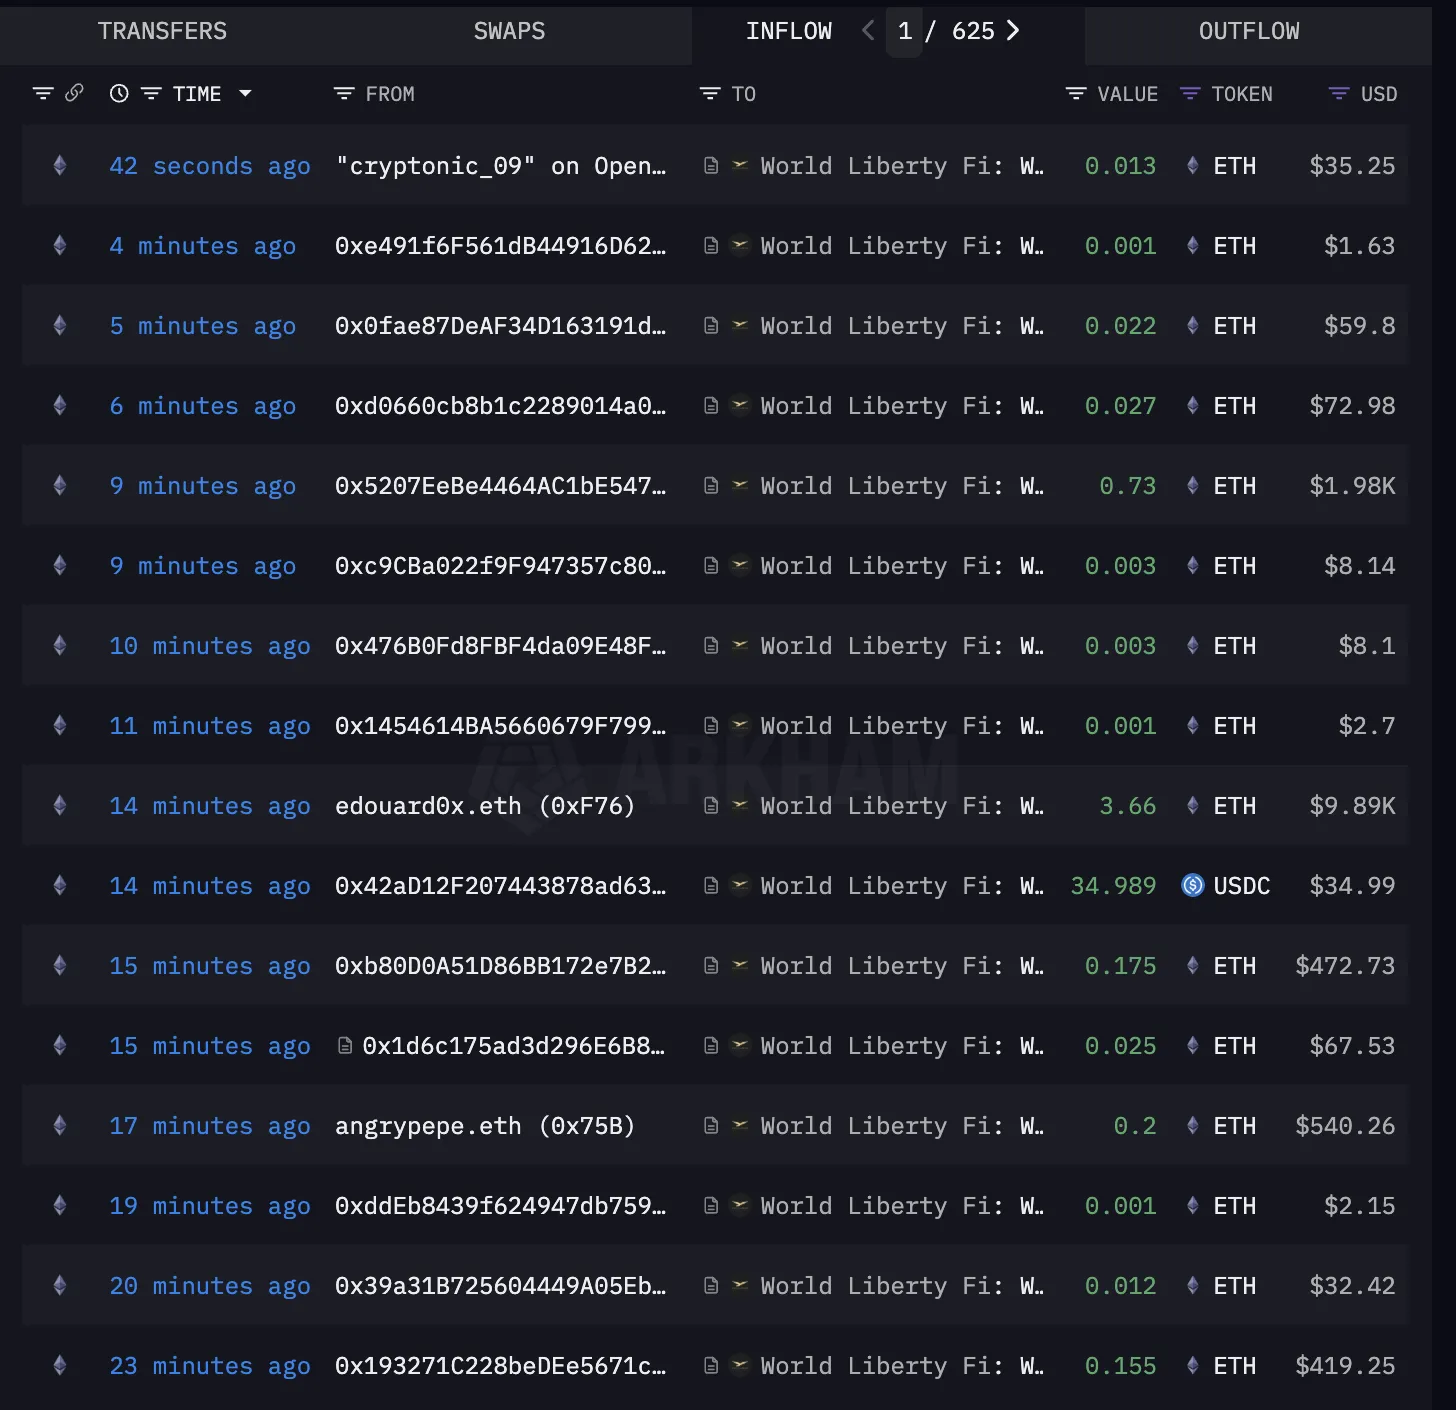Go to previous page with left chevron
Image resolution: width=1456 pixels, height=1410 pixels.
868,31
